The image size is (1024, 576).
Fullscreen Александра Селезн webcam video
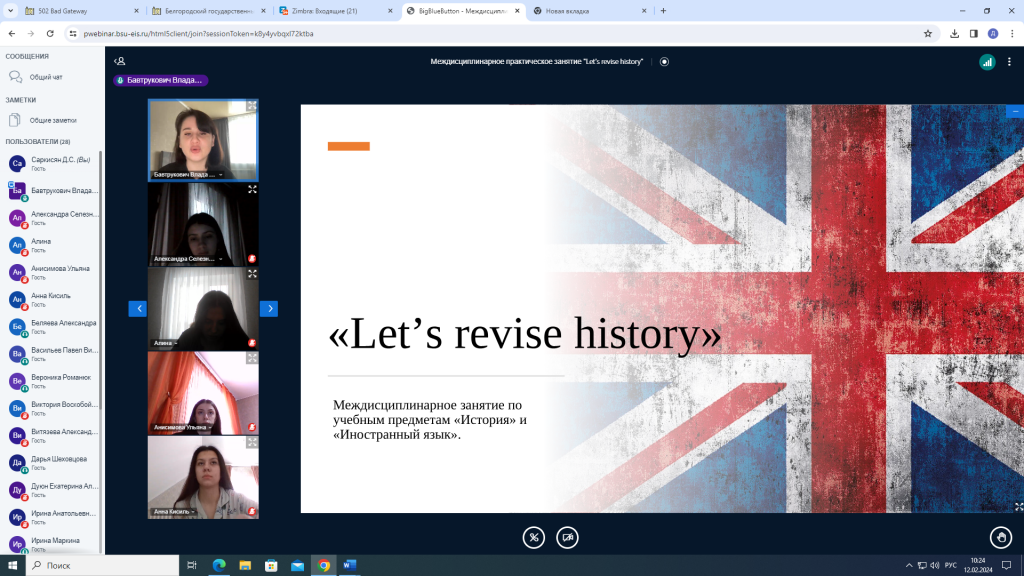point(252,189)
